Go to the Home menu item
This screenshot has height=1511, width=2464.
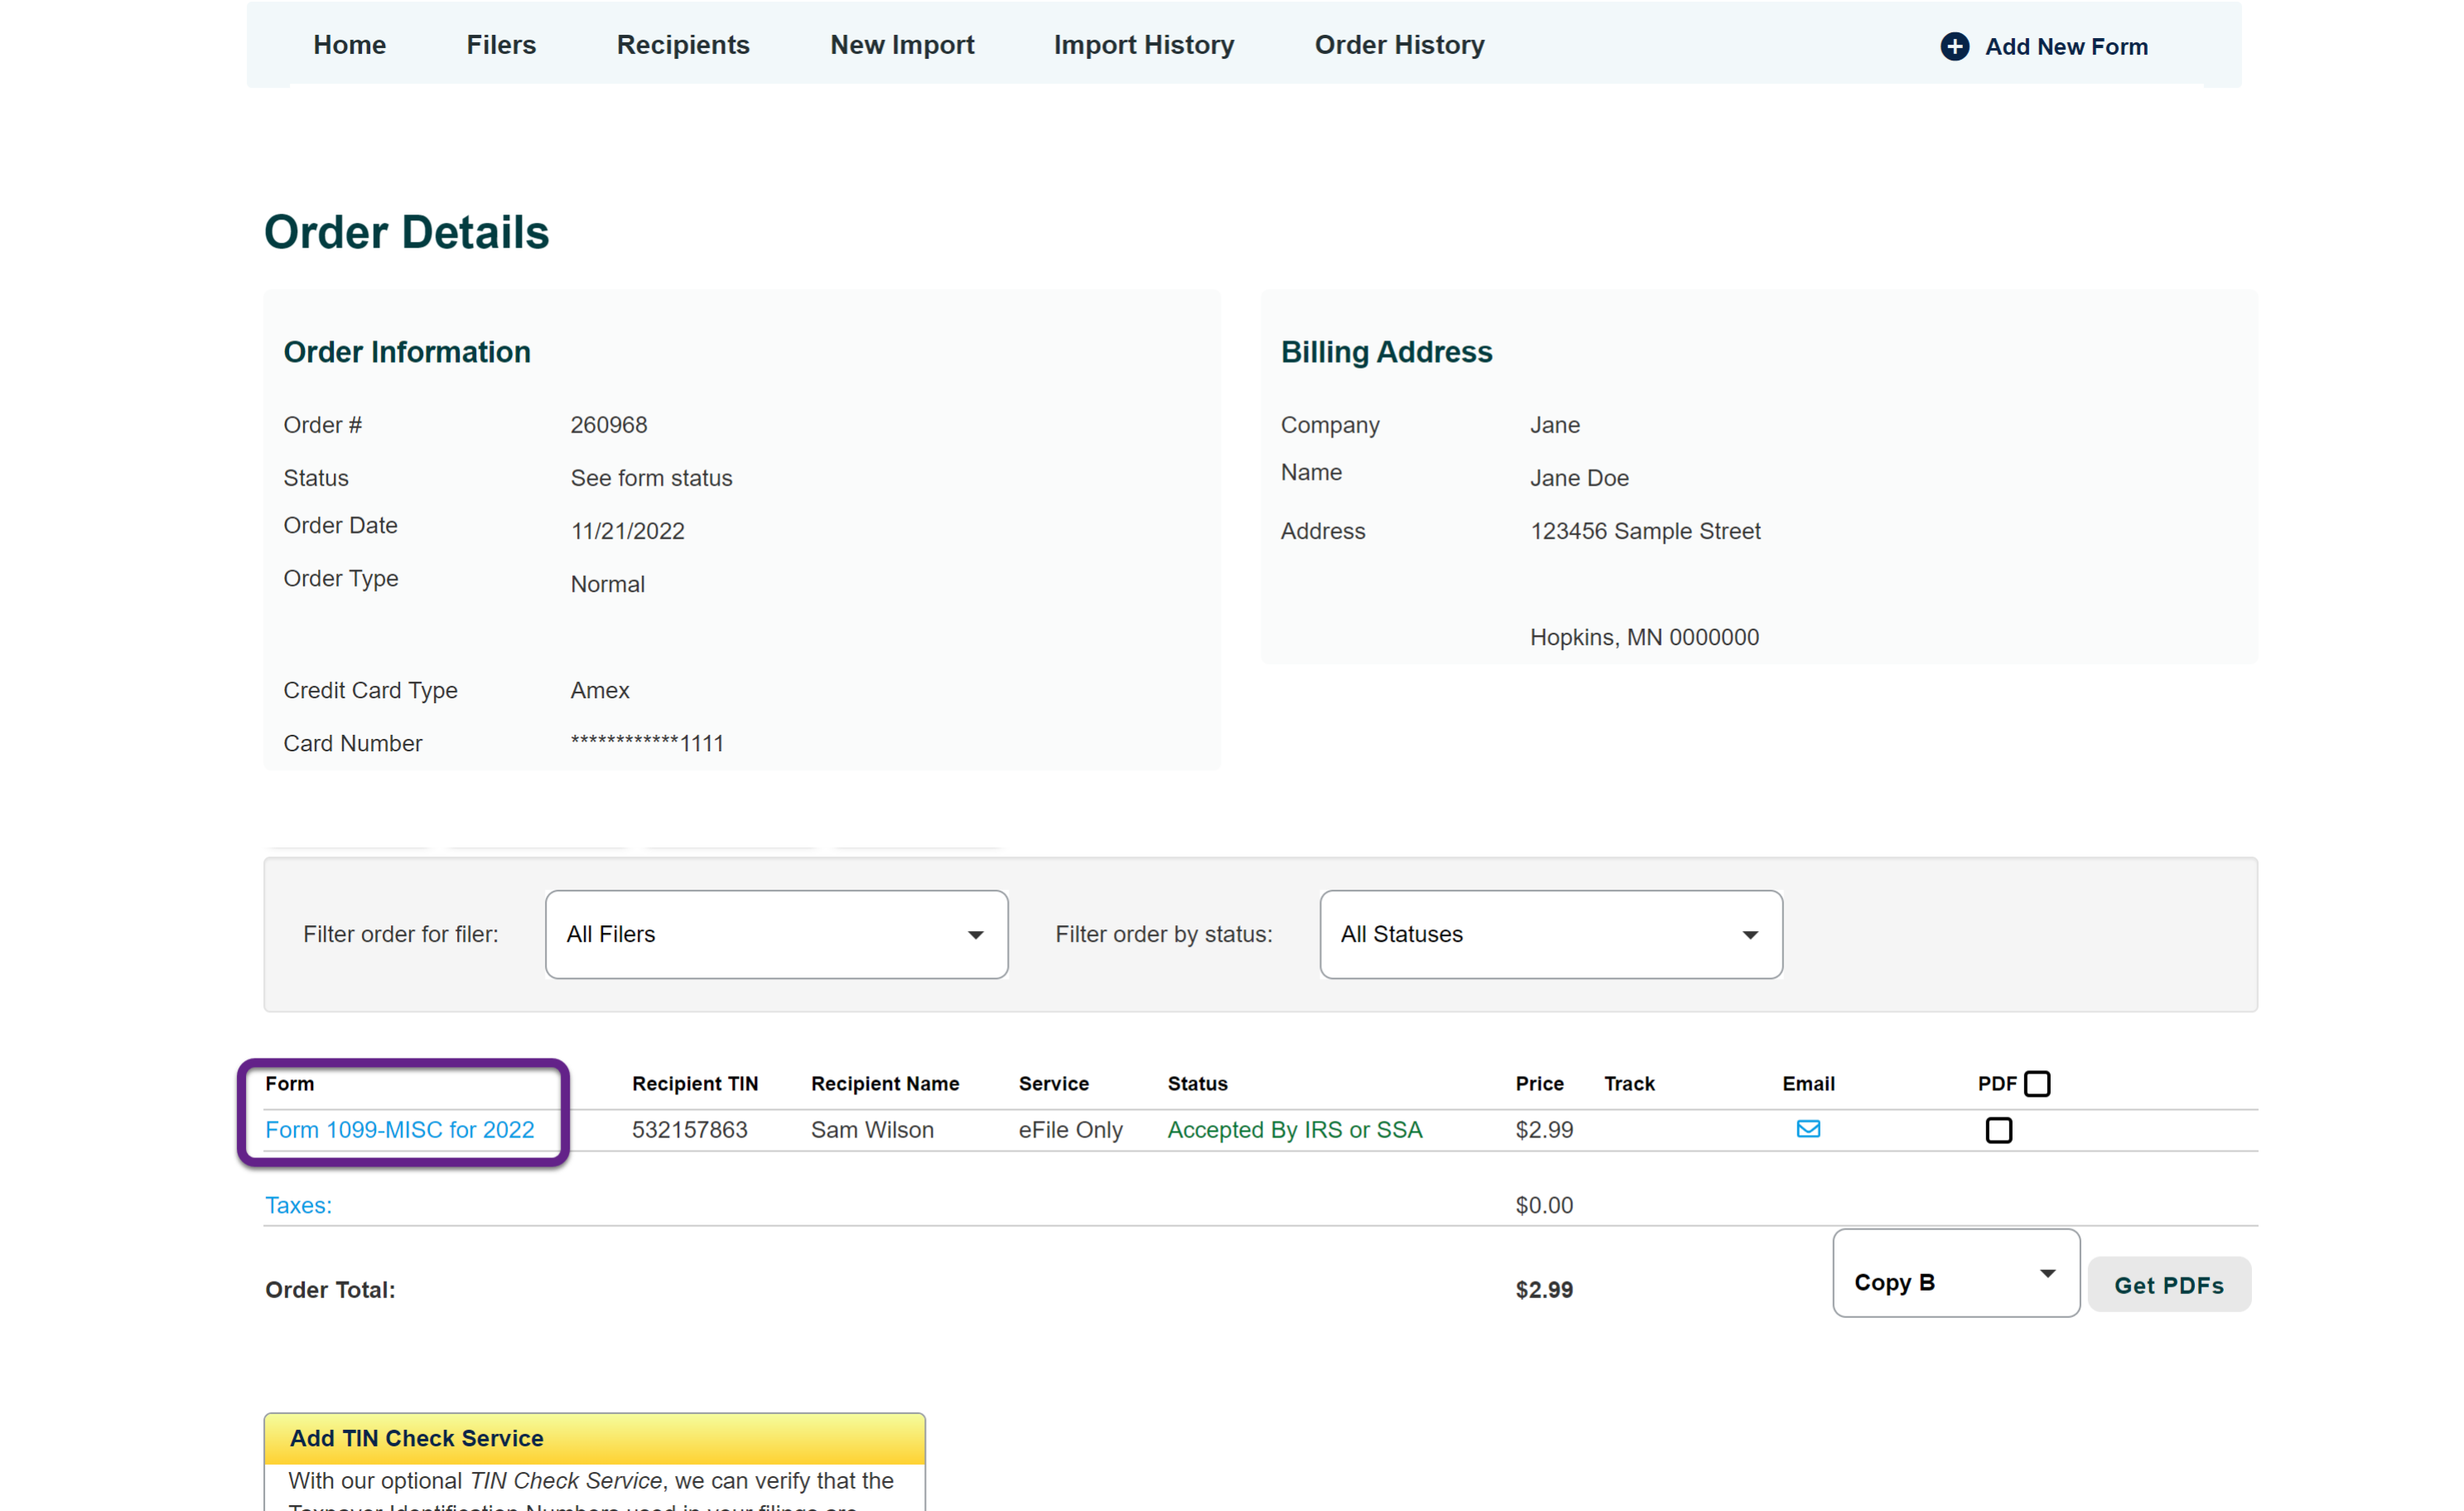(349, 45)
